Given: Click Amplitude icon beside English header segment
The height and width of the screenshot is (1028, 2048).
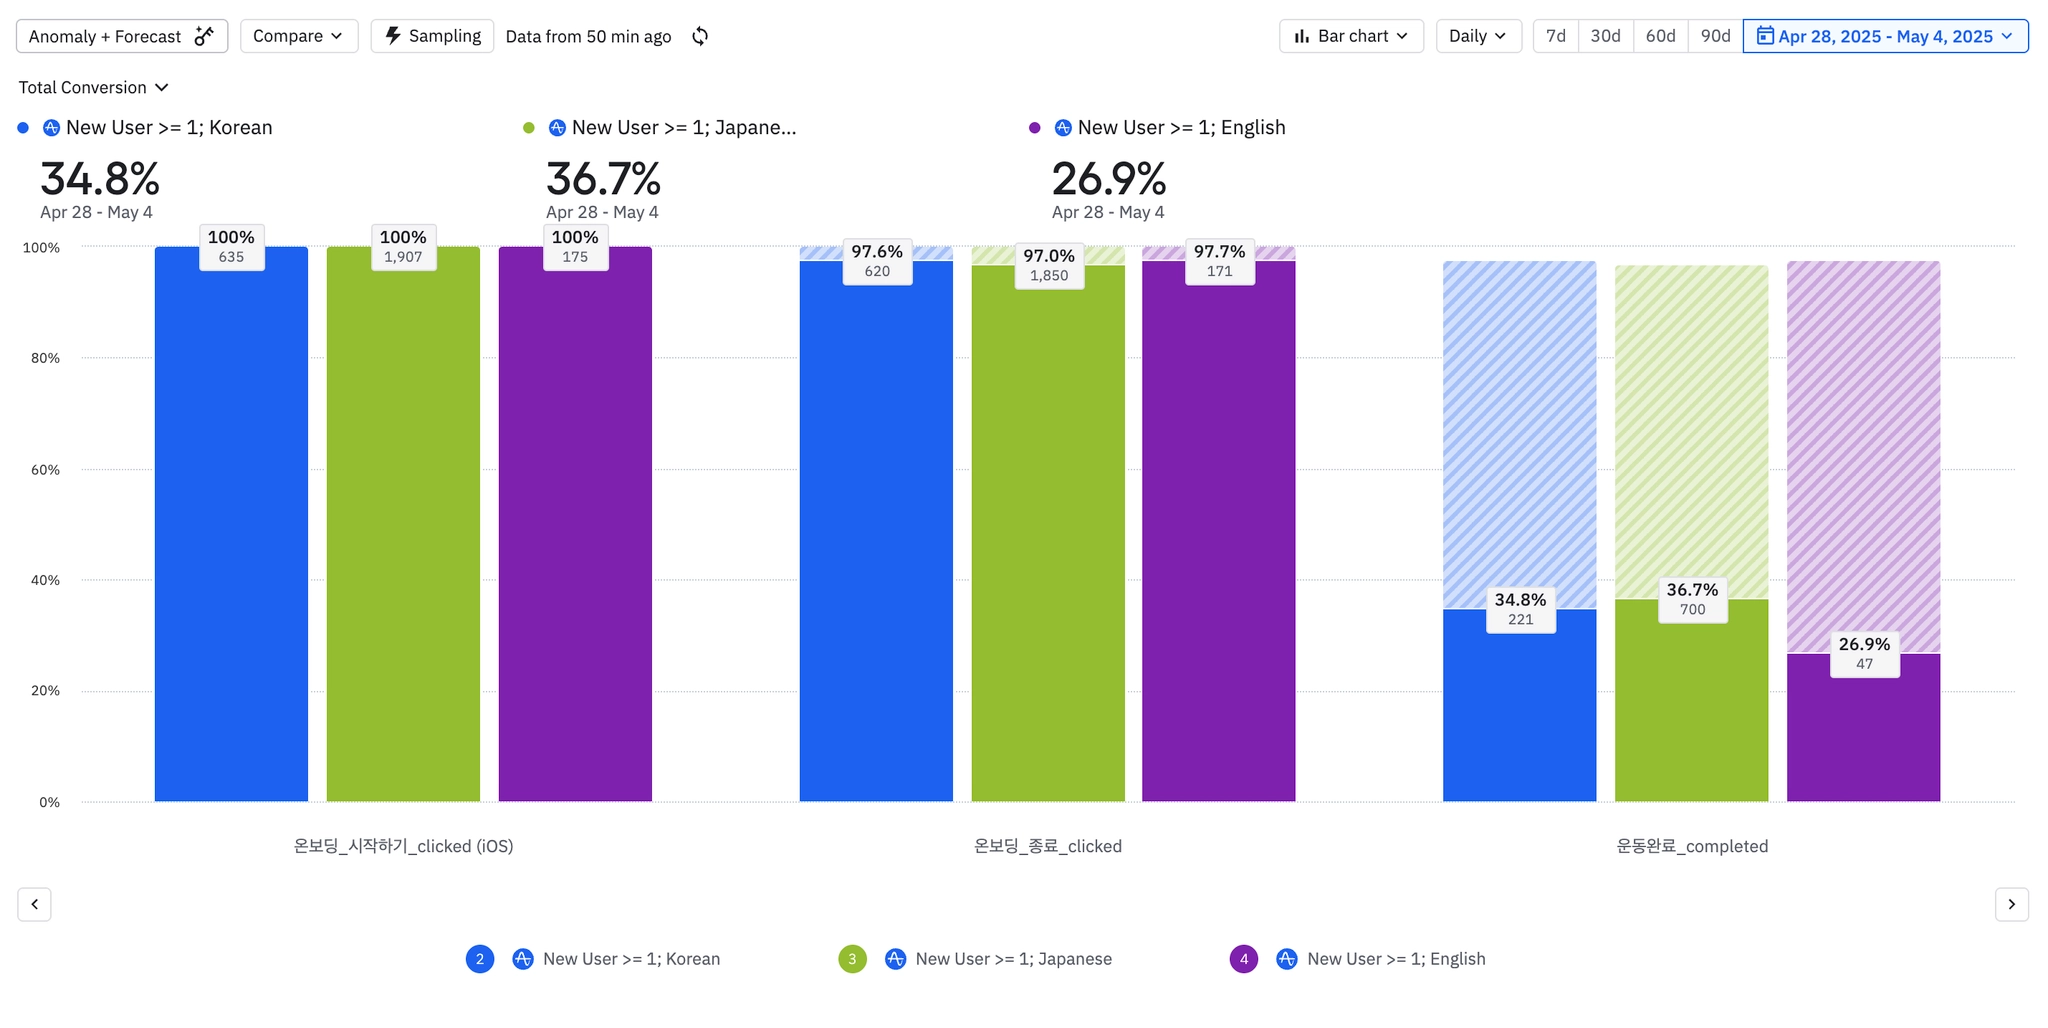Looking at the screenshot, I should 1063,128.
